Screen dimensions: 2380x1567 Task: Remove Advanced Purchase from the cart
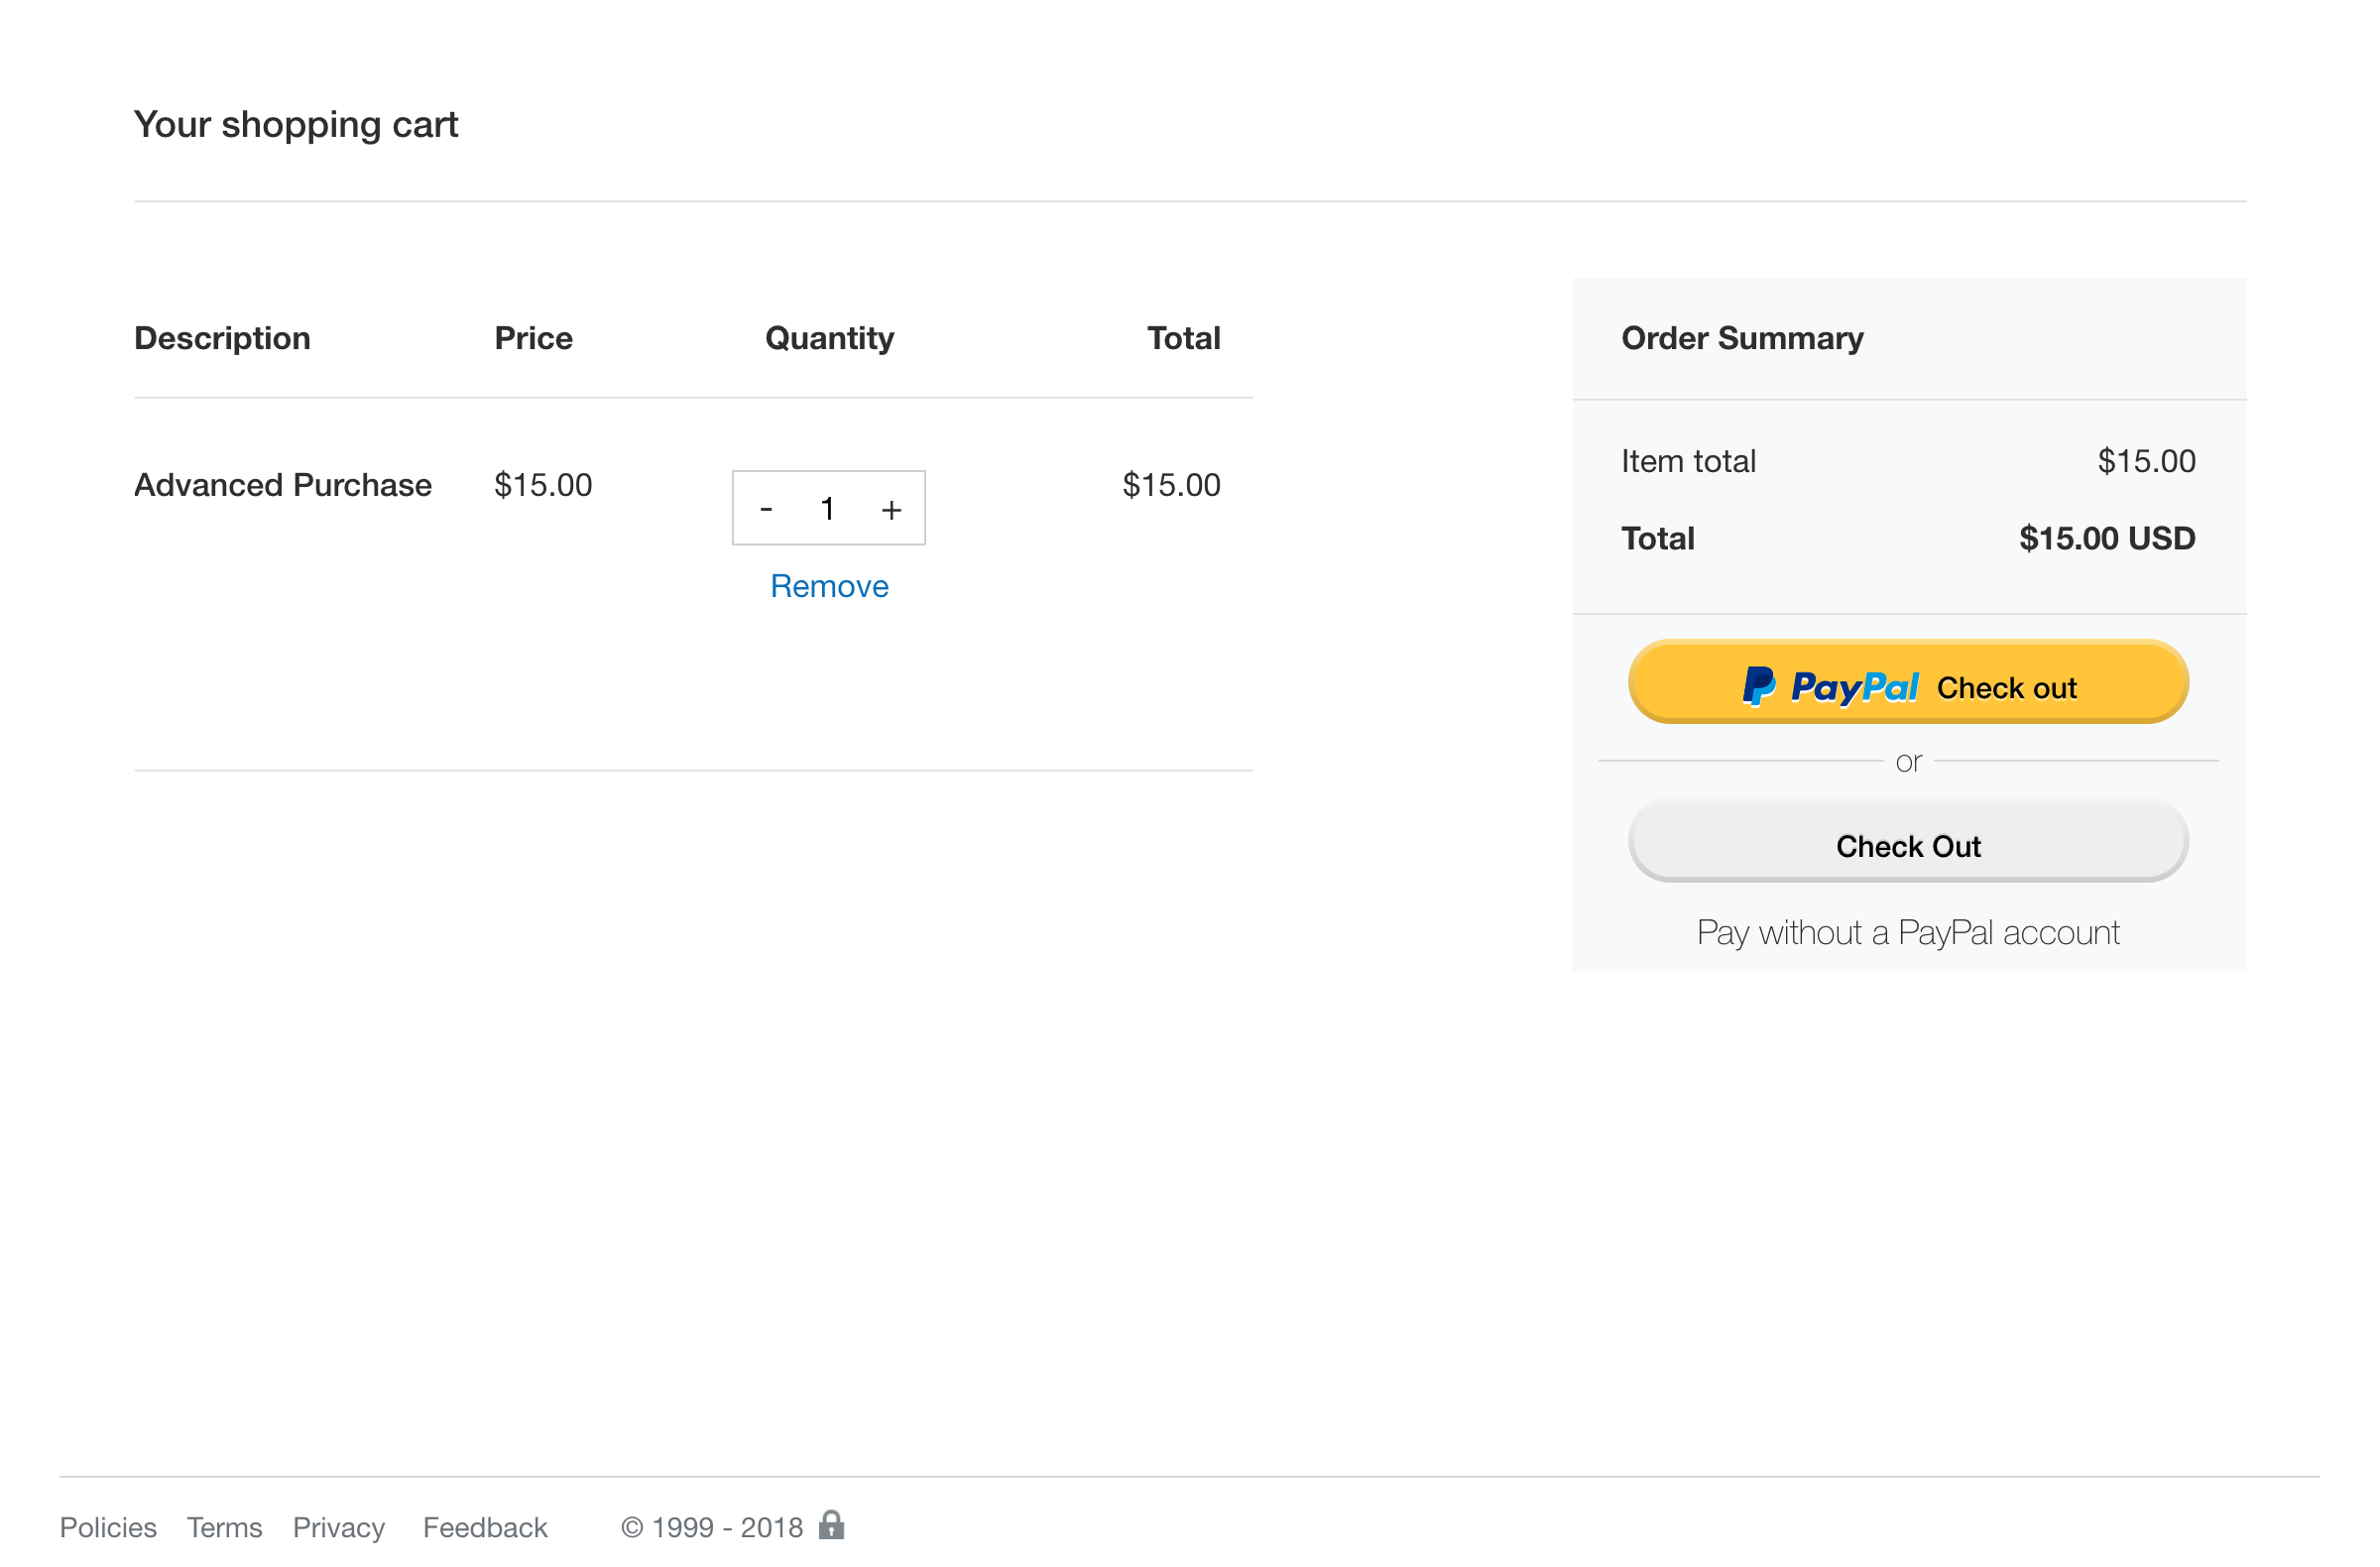829,586
